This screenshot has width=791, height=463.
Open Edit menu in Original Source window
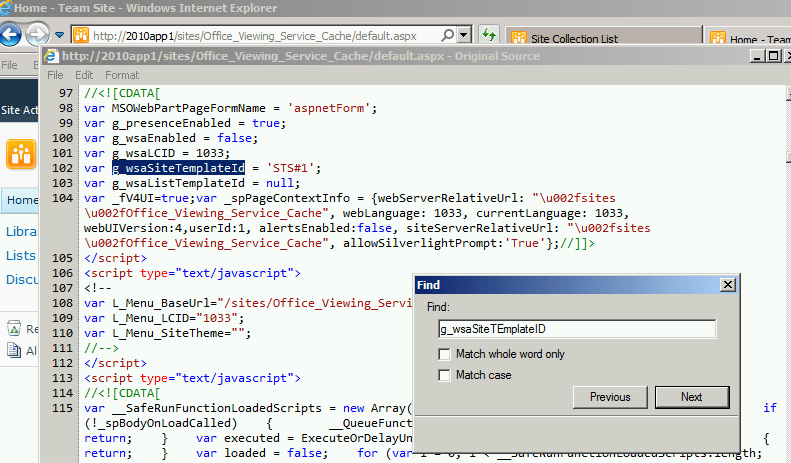pyautogui.click(x=84, y=75)
